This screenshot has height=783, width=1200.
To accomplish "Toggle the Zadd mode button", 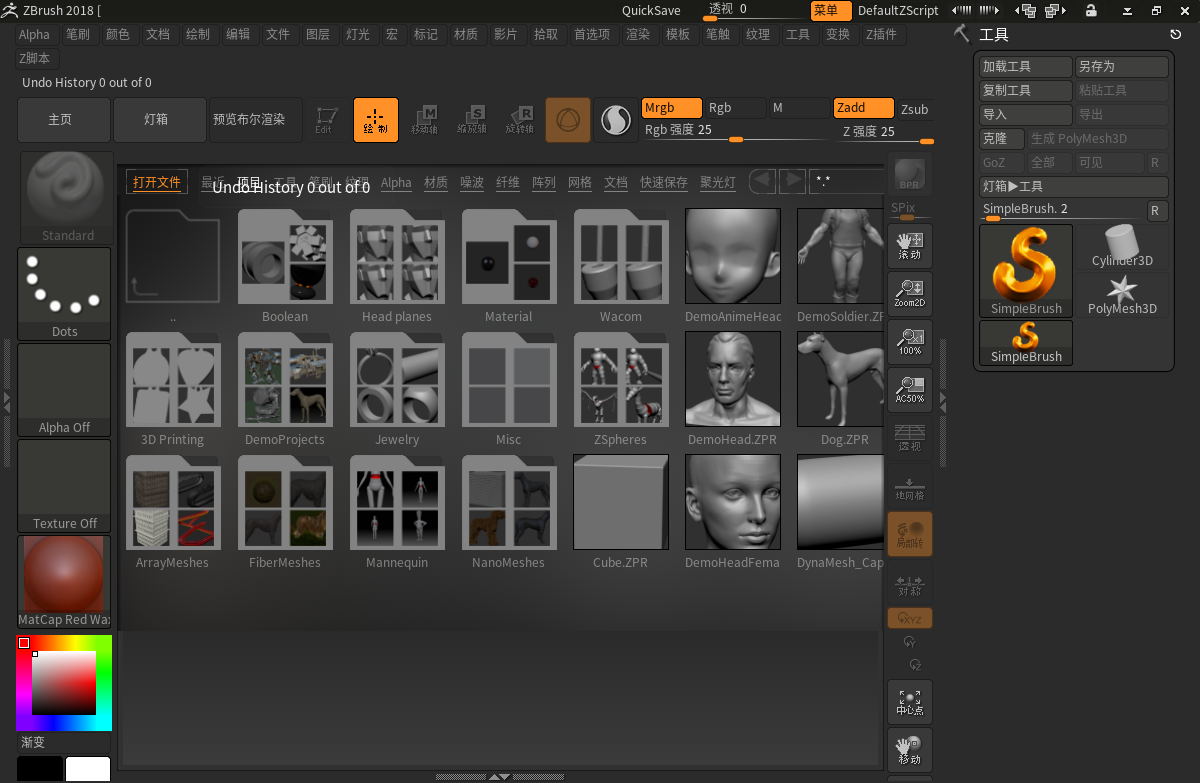I will tap(863, 108).
